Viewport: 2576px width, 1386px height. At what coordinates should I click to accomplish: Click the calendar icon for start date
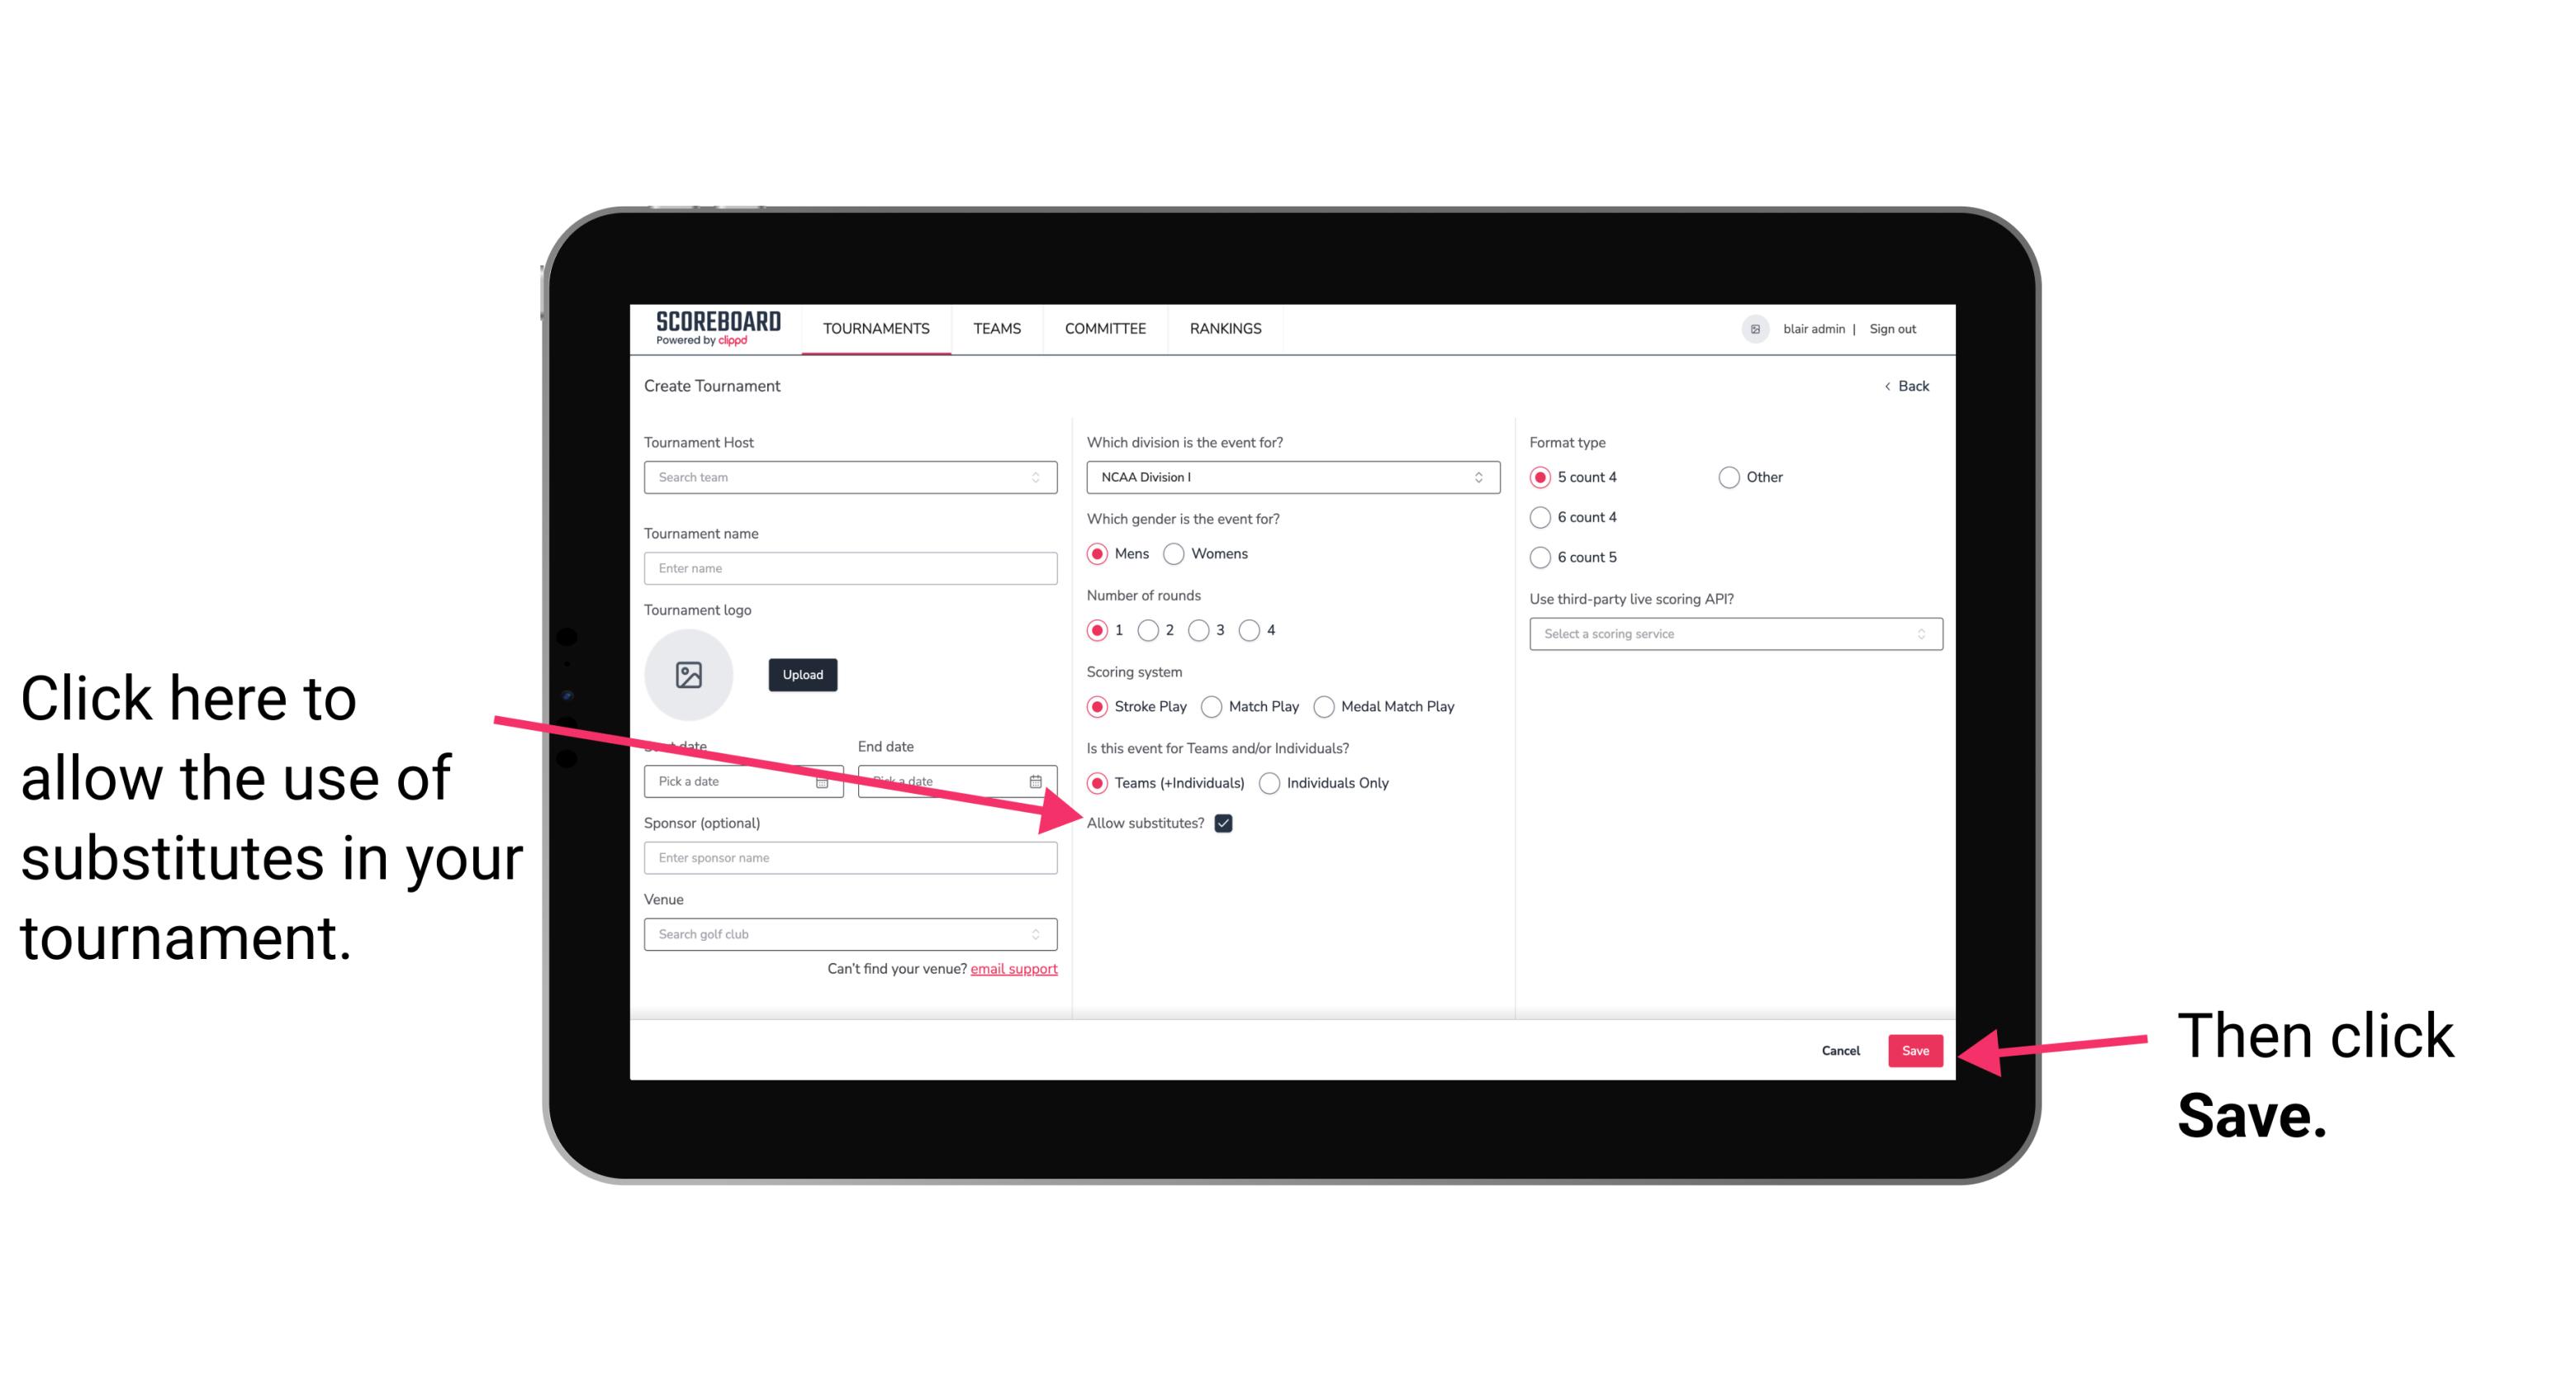coord(824,780)
